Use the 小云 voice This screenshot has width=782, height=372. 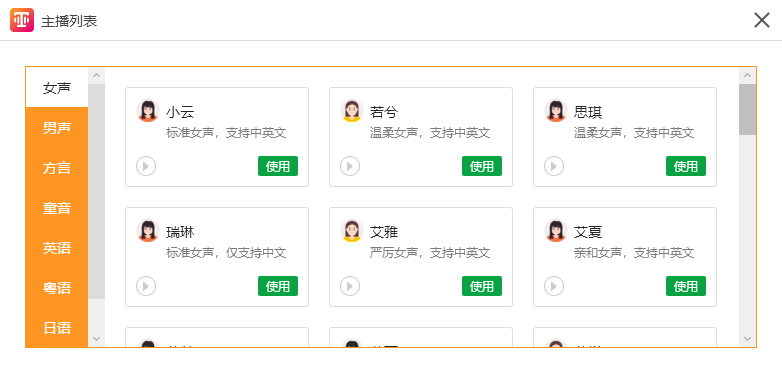pyautogui.click(x=278, y=166)
